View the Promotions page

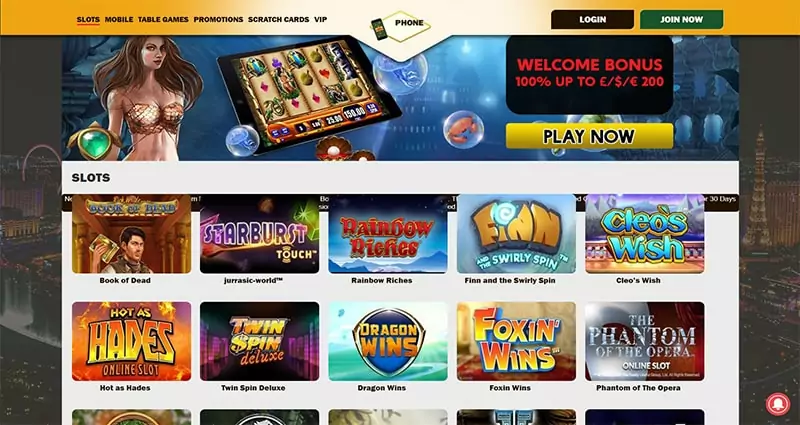coord(218,19)
